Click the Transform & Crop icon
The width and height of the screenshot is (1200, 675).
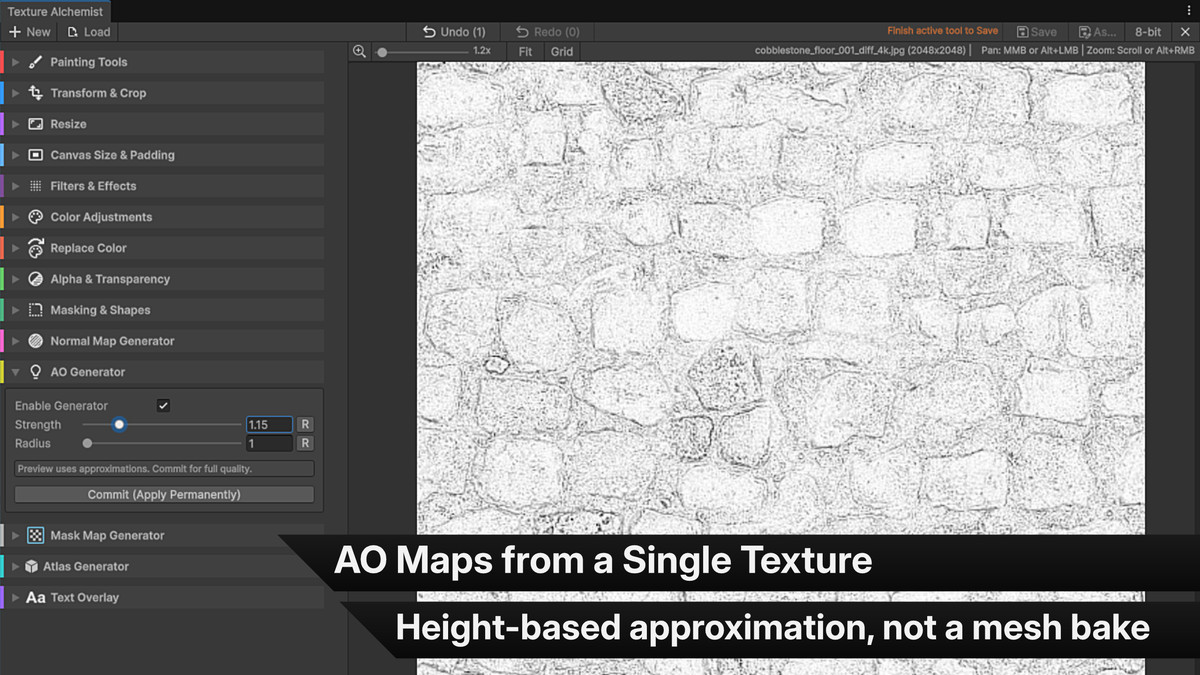click(36, 93)
